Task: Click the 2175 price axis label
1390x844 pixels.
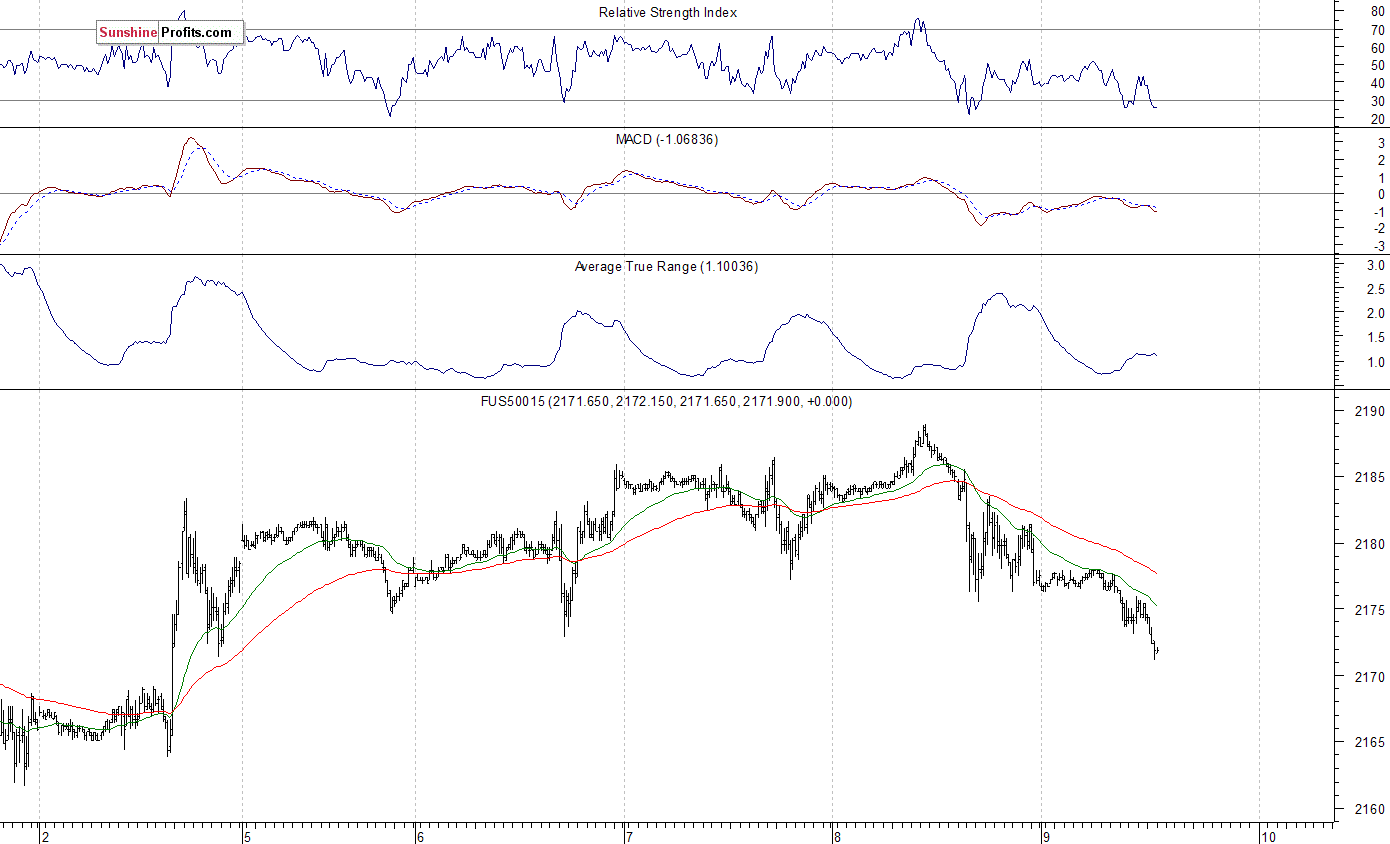Action: click(x=1371, y=610)
